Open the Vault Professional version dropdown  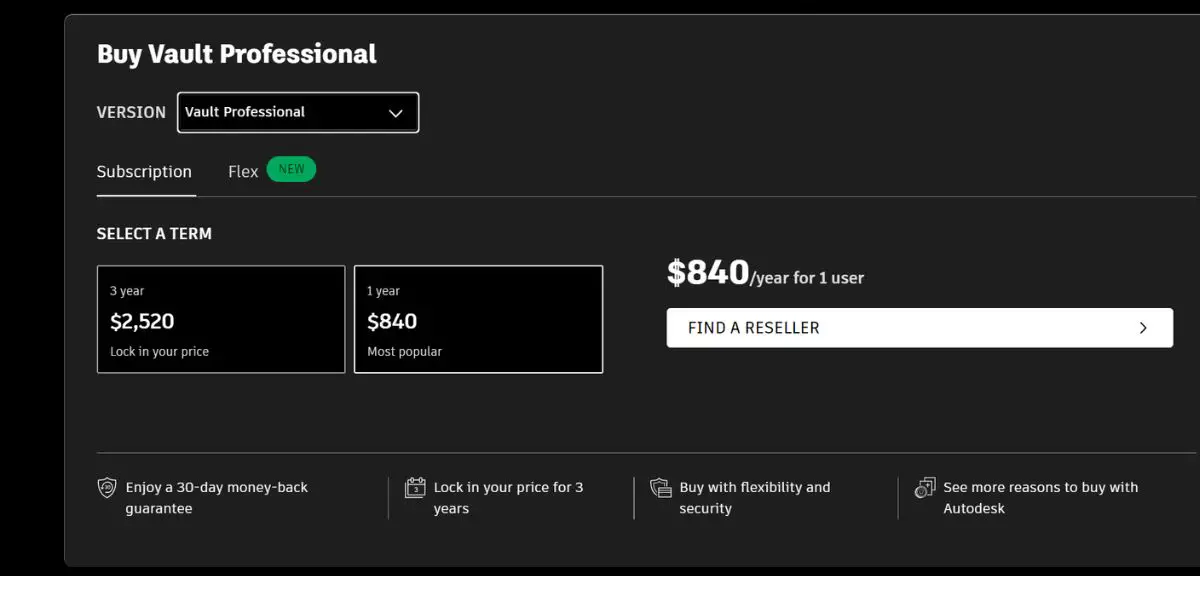pyautogui.click(x=298, y=112)
